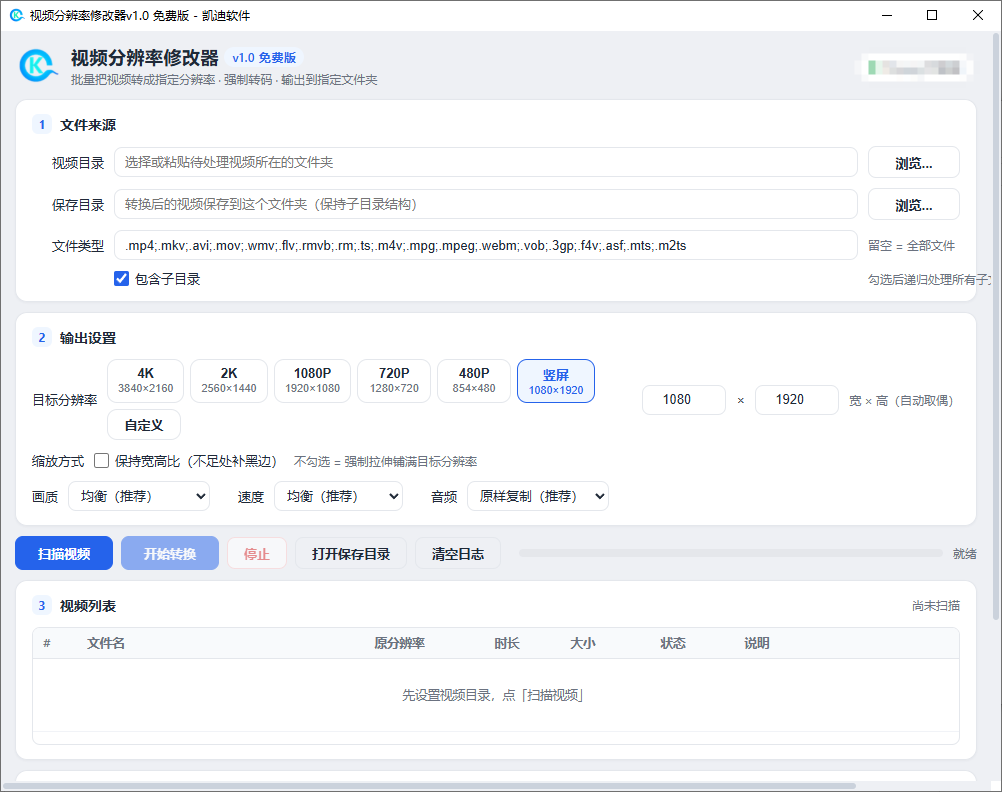
Task: Browse for the 保存目录 folder
Action: click(x=914, y=205)
